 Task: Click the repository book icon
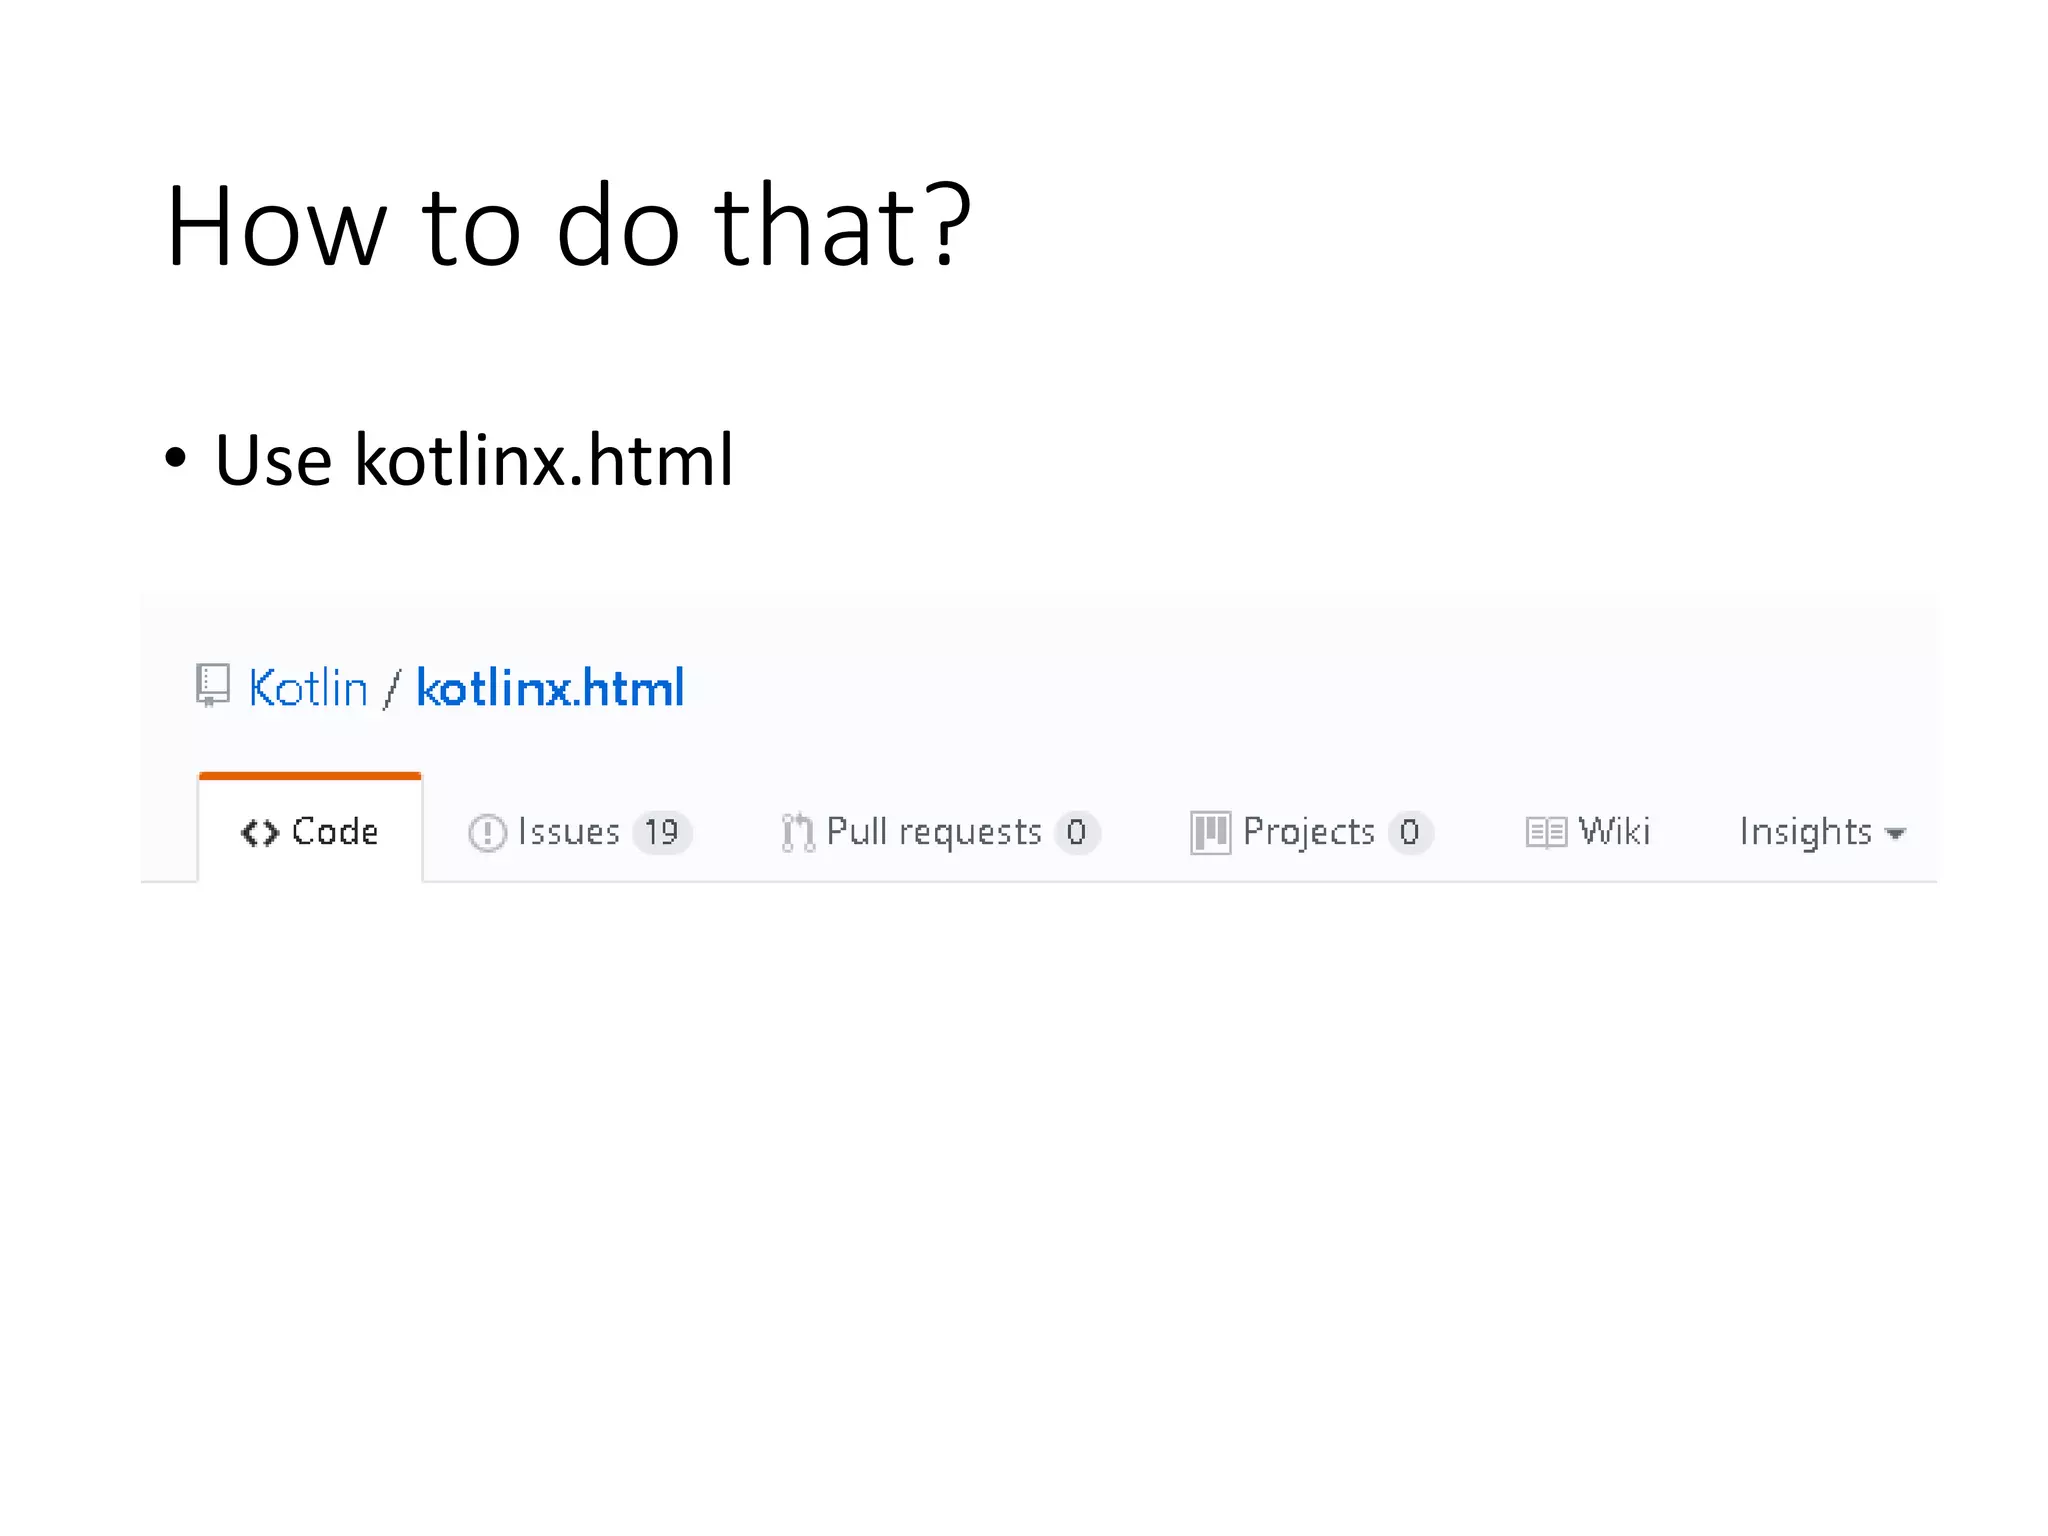point(213,686)
